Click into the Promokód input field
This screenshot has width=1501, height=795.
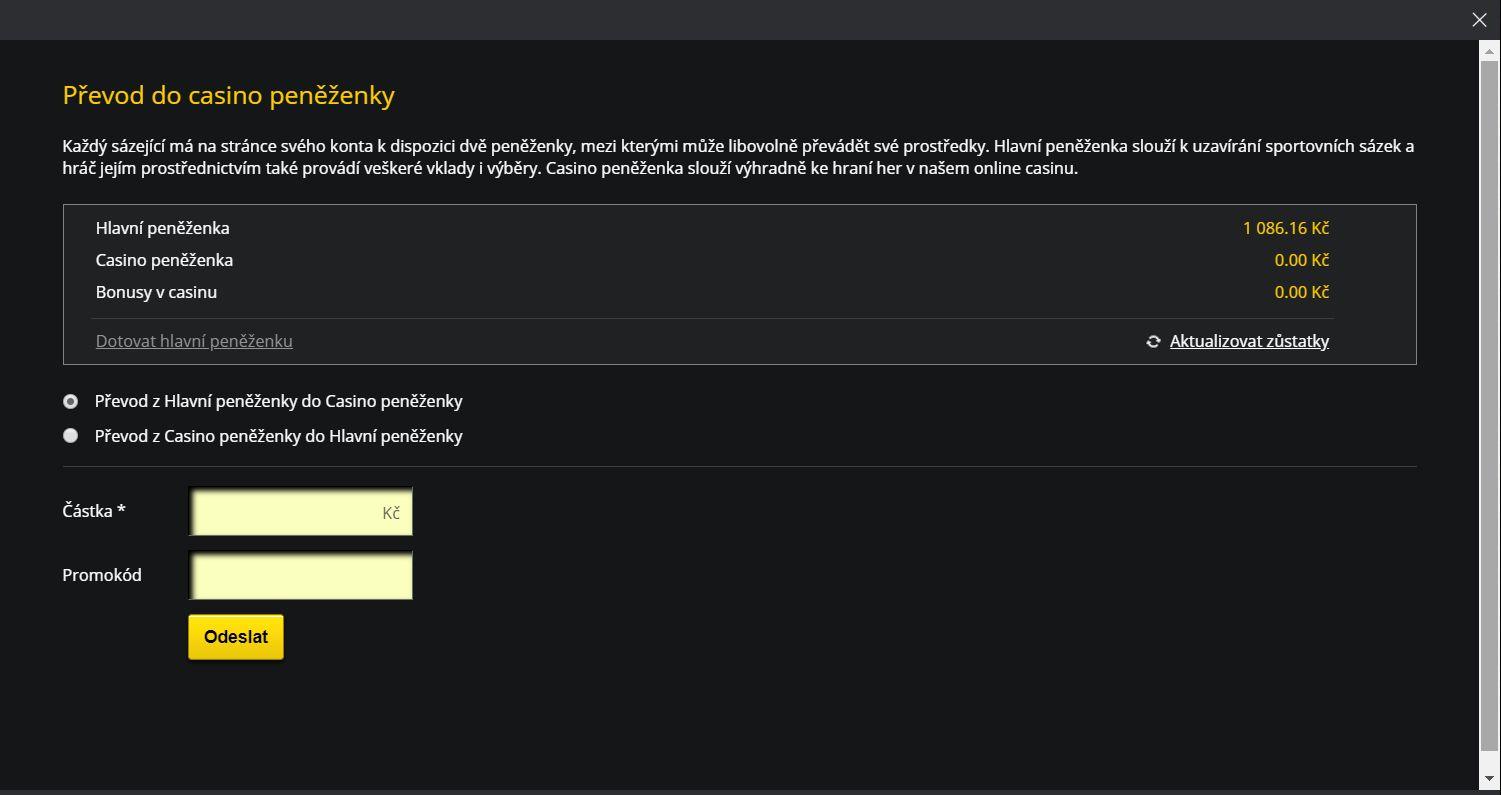pos(300,576)
